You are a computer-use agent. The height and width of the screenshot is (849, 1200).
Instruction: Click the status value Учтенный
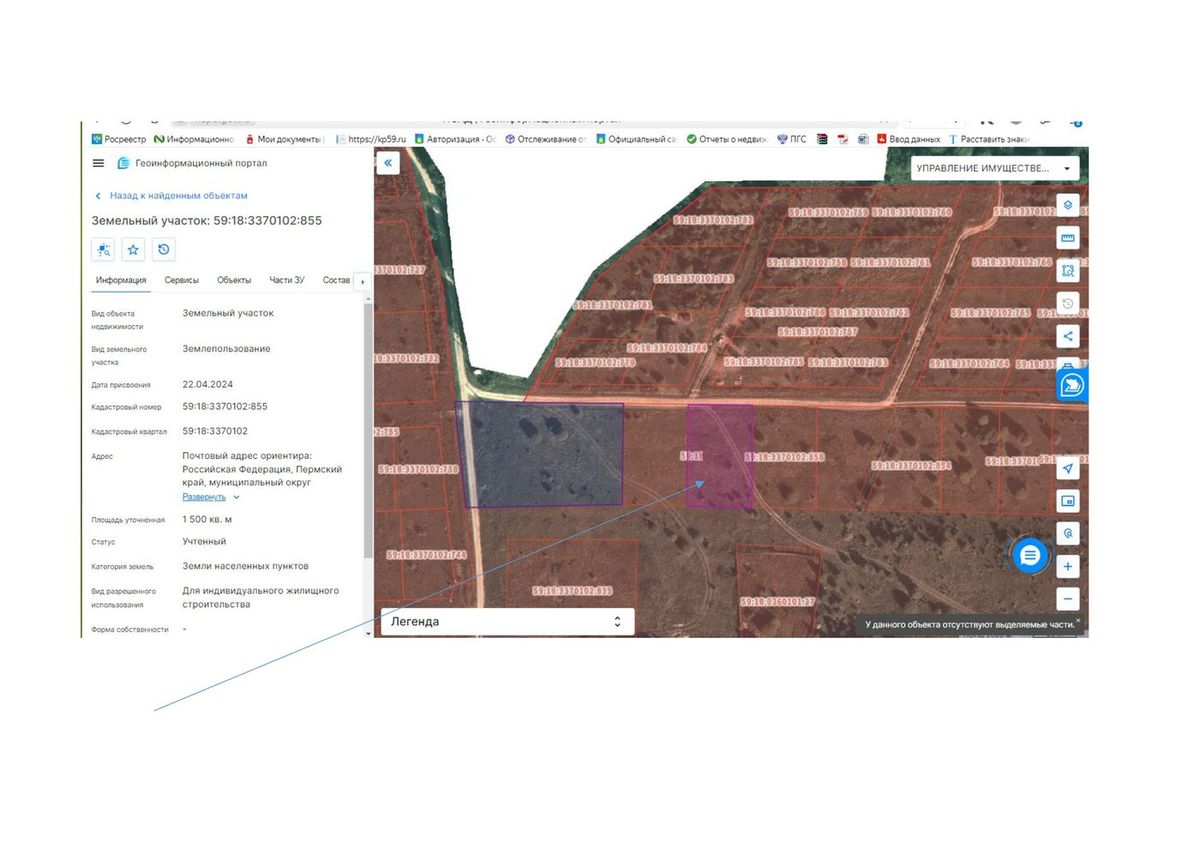click(x=204, y=542)
